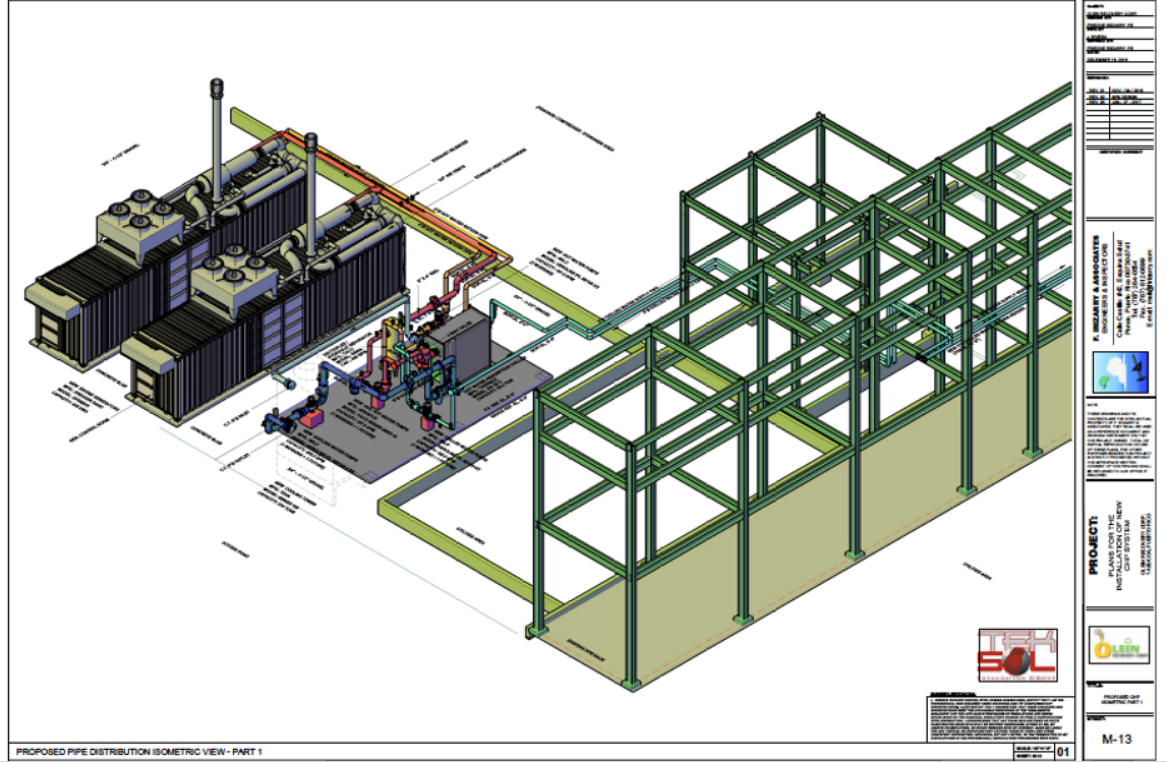1167x762 pixels.
Task: Click the drawing number 01 box
Action: (x=1062, y=751)
